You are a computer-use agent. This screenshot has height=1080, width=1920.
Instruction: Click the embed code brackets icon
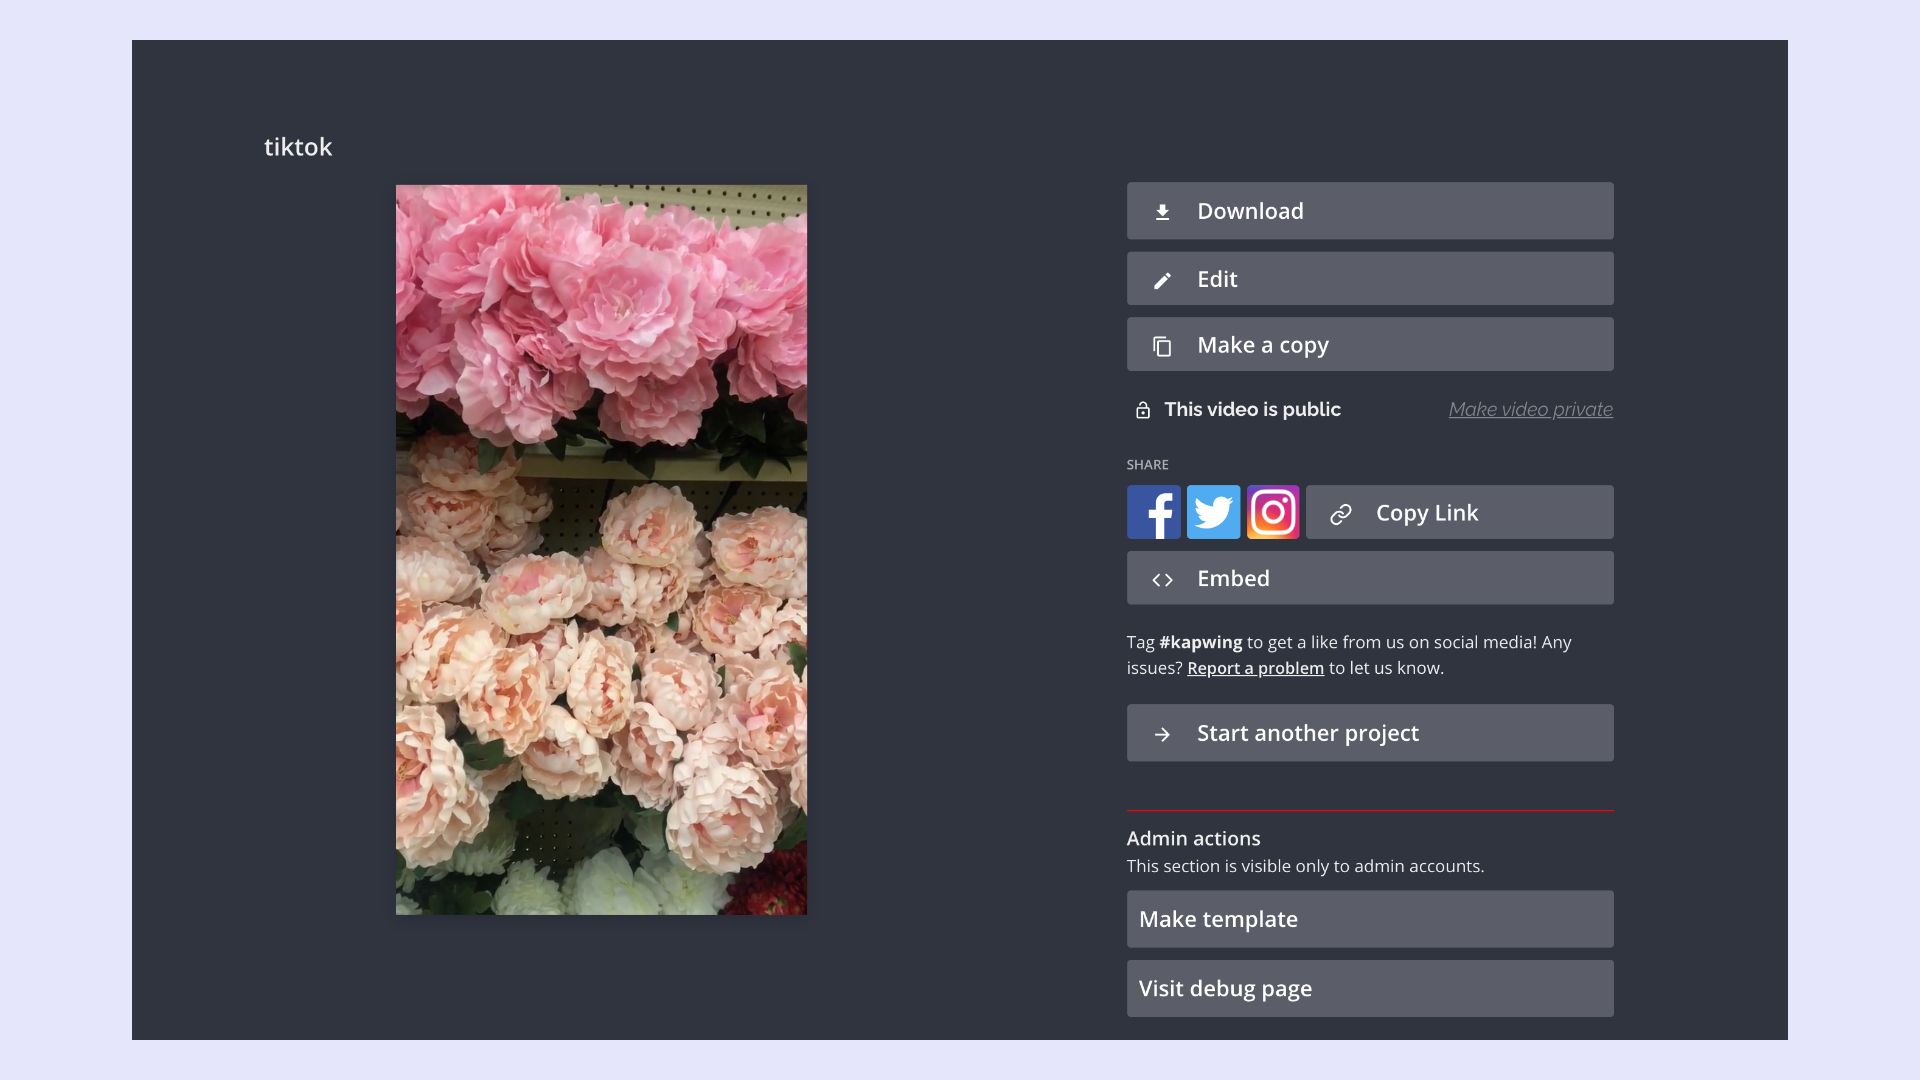(x=1162, y=580)
